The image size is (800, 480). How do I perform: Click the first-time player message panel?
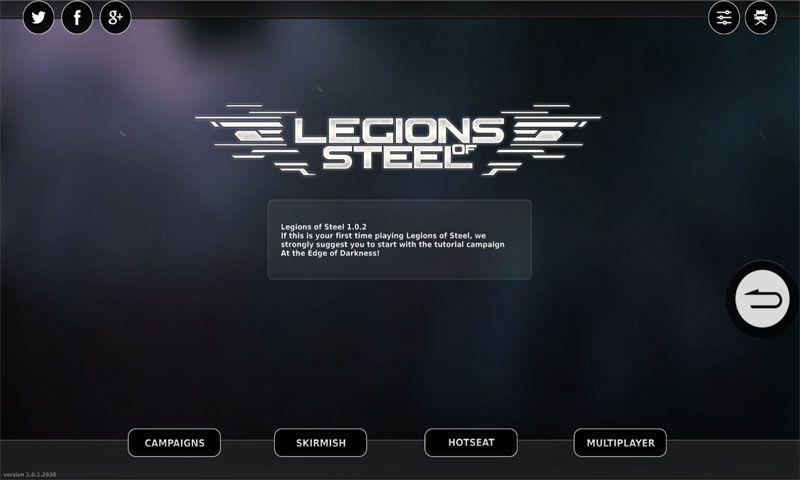click(x=399, y=240)
